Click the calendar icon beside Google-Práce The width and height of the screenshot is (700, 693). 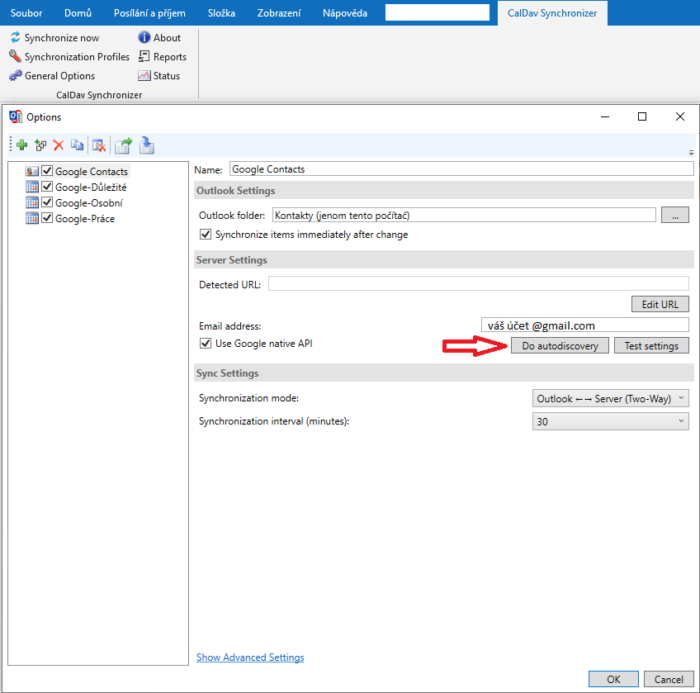pos(32,218)
